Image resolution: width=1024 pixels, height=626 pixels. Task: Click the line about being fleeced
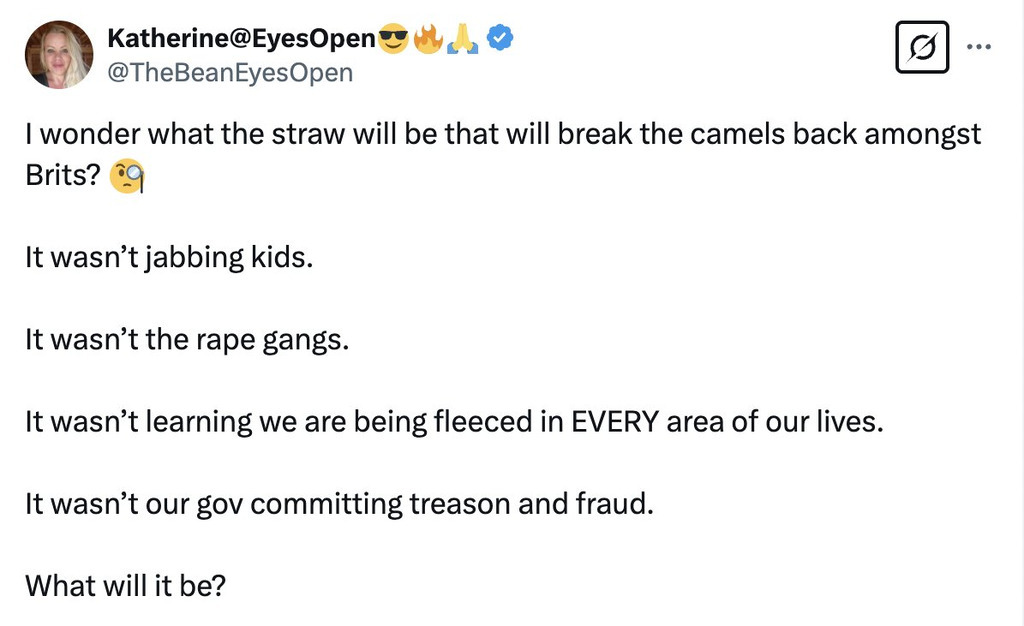tap(454, 421)
